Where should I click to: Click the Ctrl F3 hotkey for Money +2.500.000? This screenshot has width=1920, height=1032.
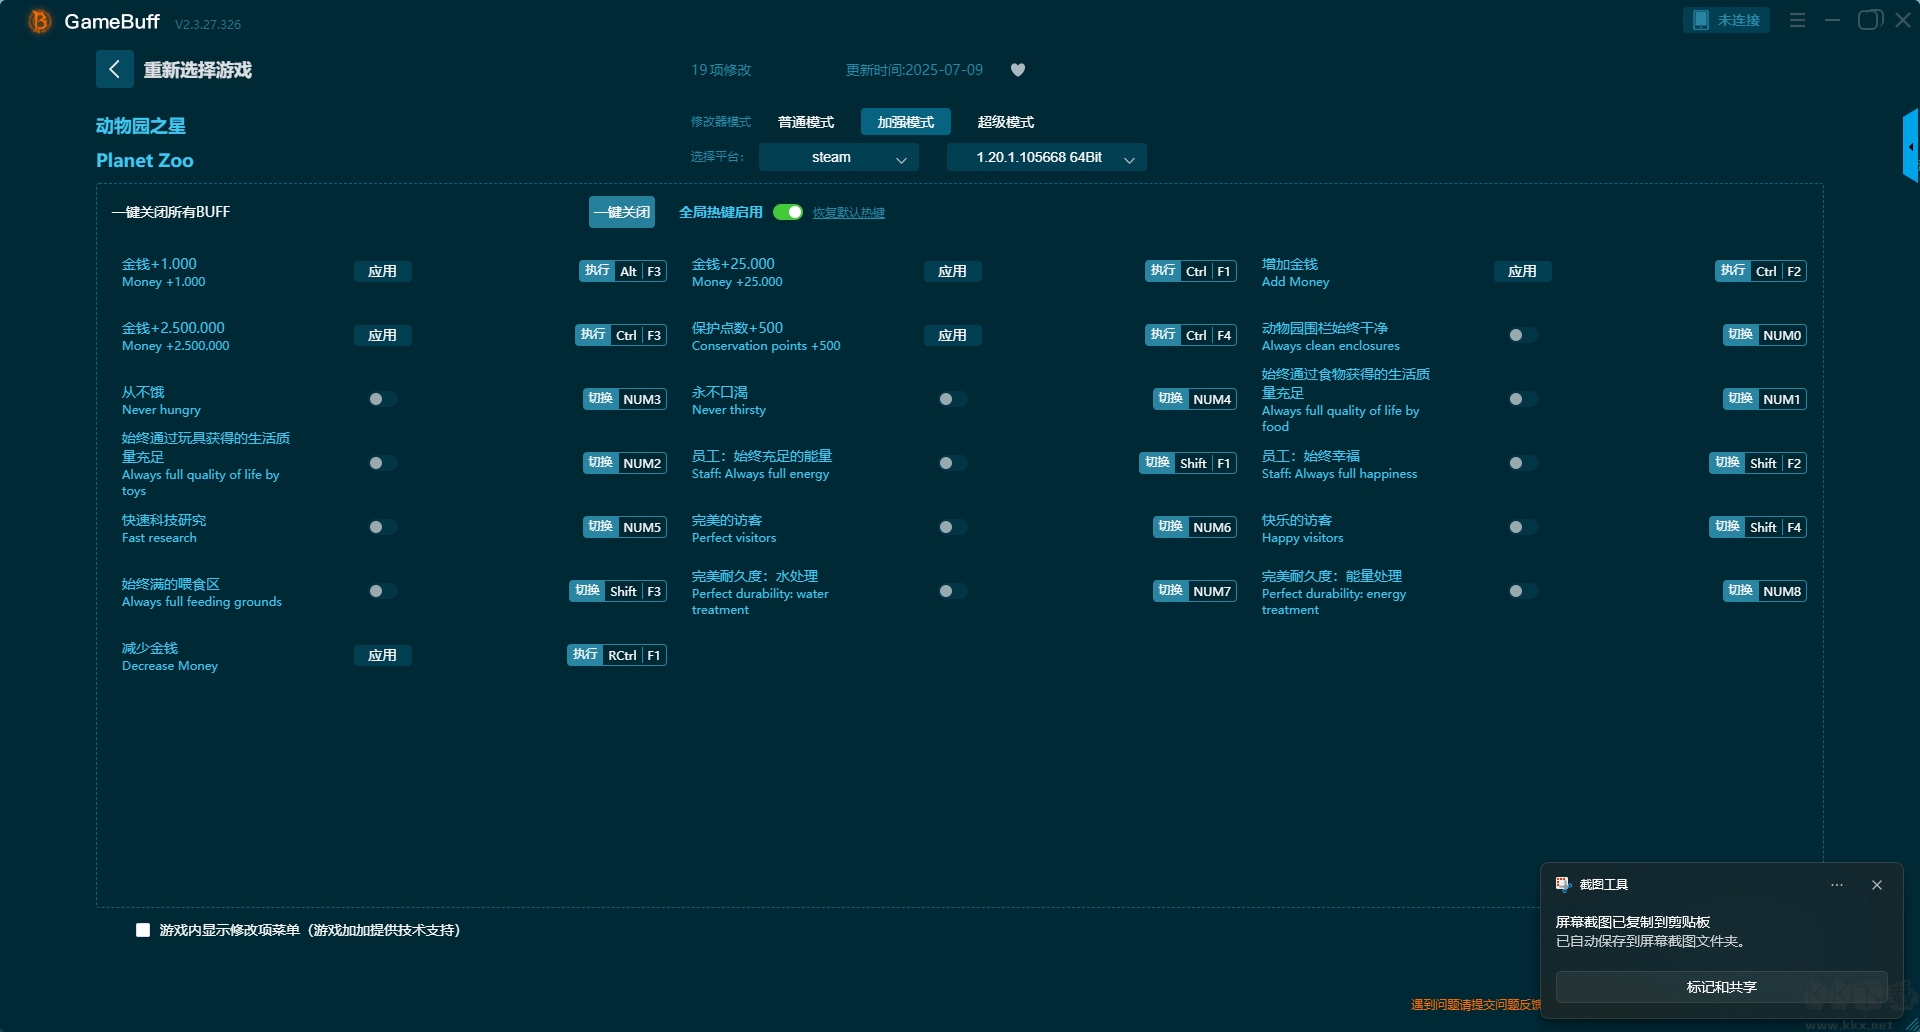(620, 335)
